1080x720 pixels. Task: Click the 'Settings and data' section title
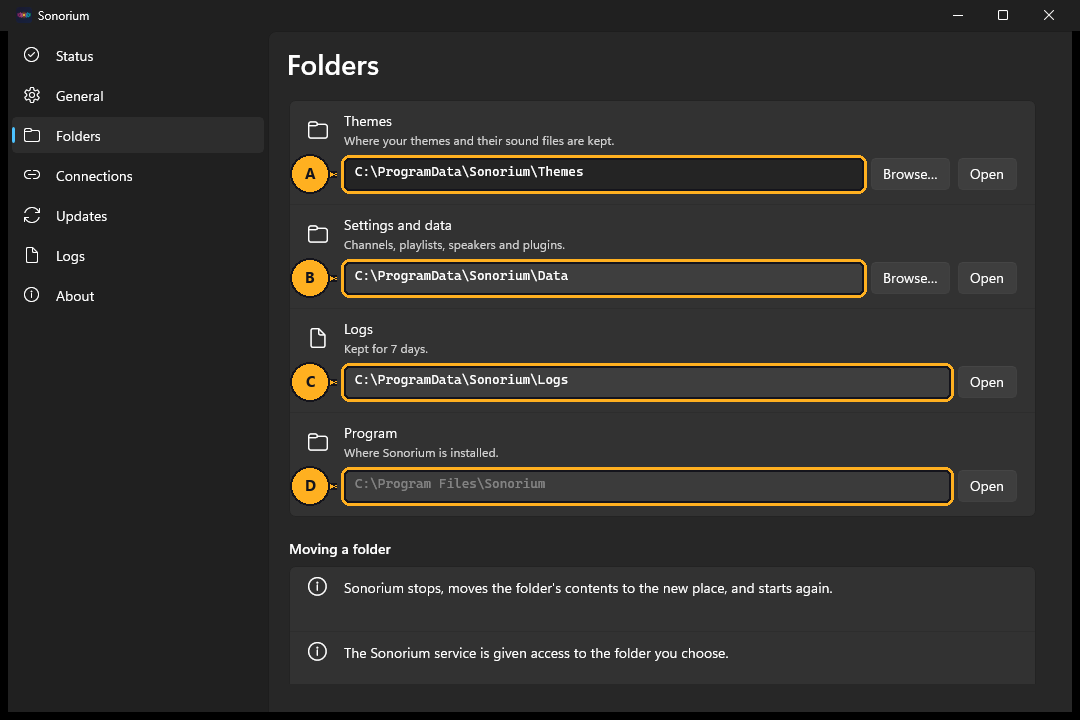click(x=397, y=225)
